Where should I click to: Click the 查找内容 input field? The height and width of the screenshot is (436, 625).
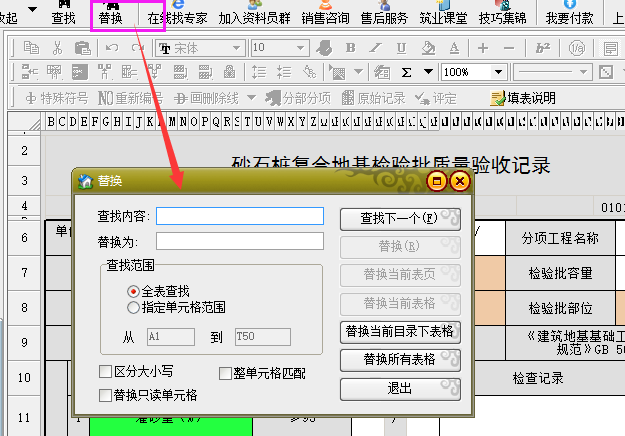click(240, 216)
